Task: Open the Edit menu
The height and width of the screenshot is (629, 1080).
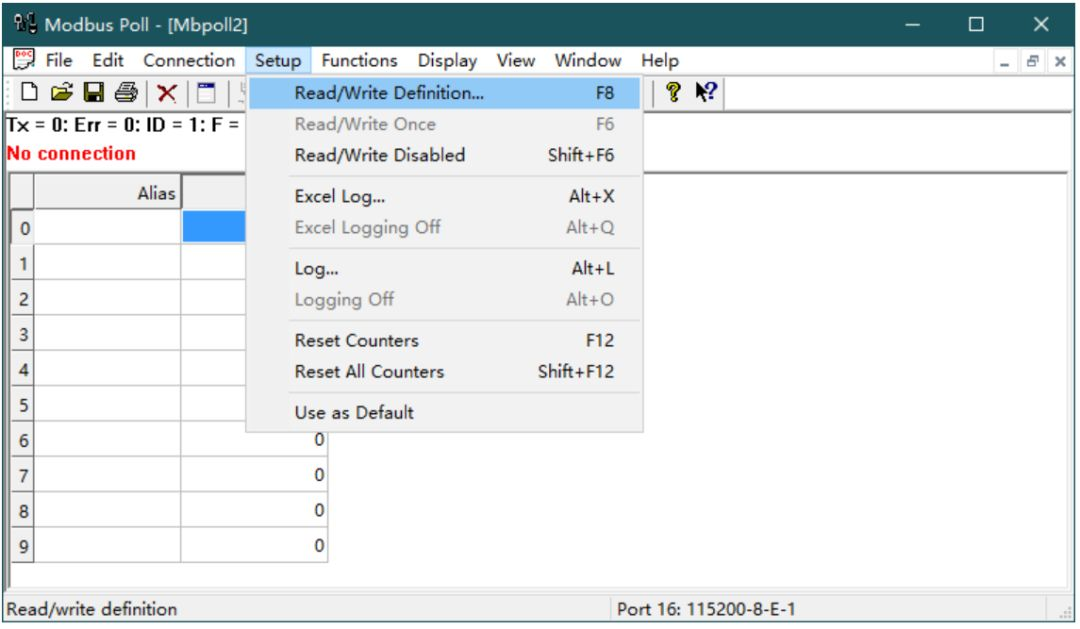Action: 107,61
